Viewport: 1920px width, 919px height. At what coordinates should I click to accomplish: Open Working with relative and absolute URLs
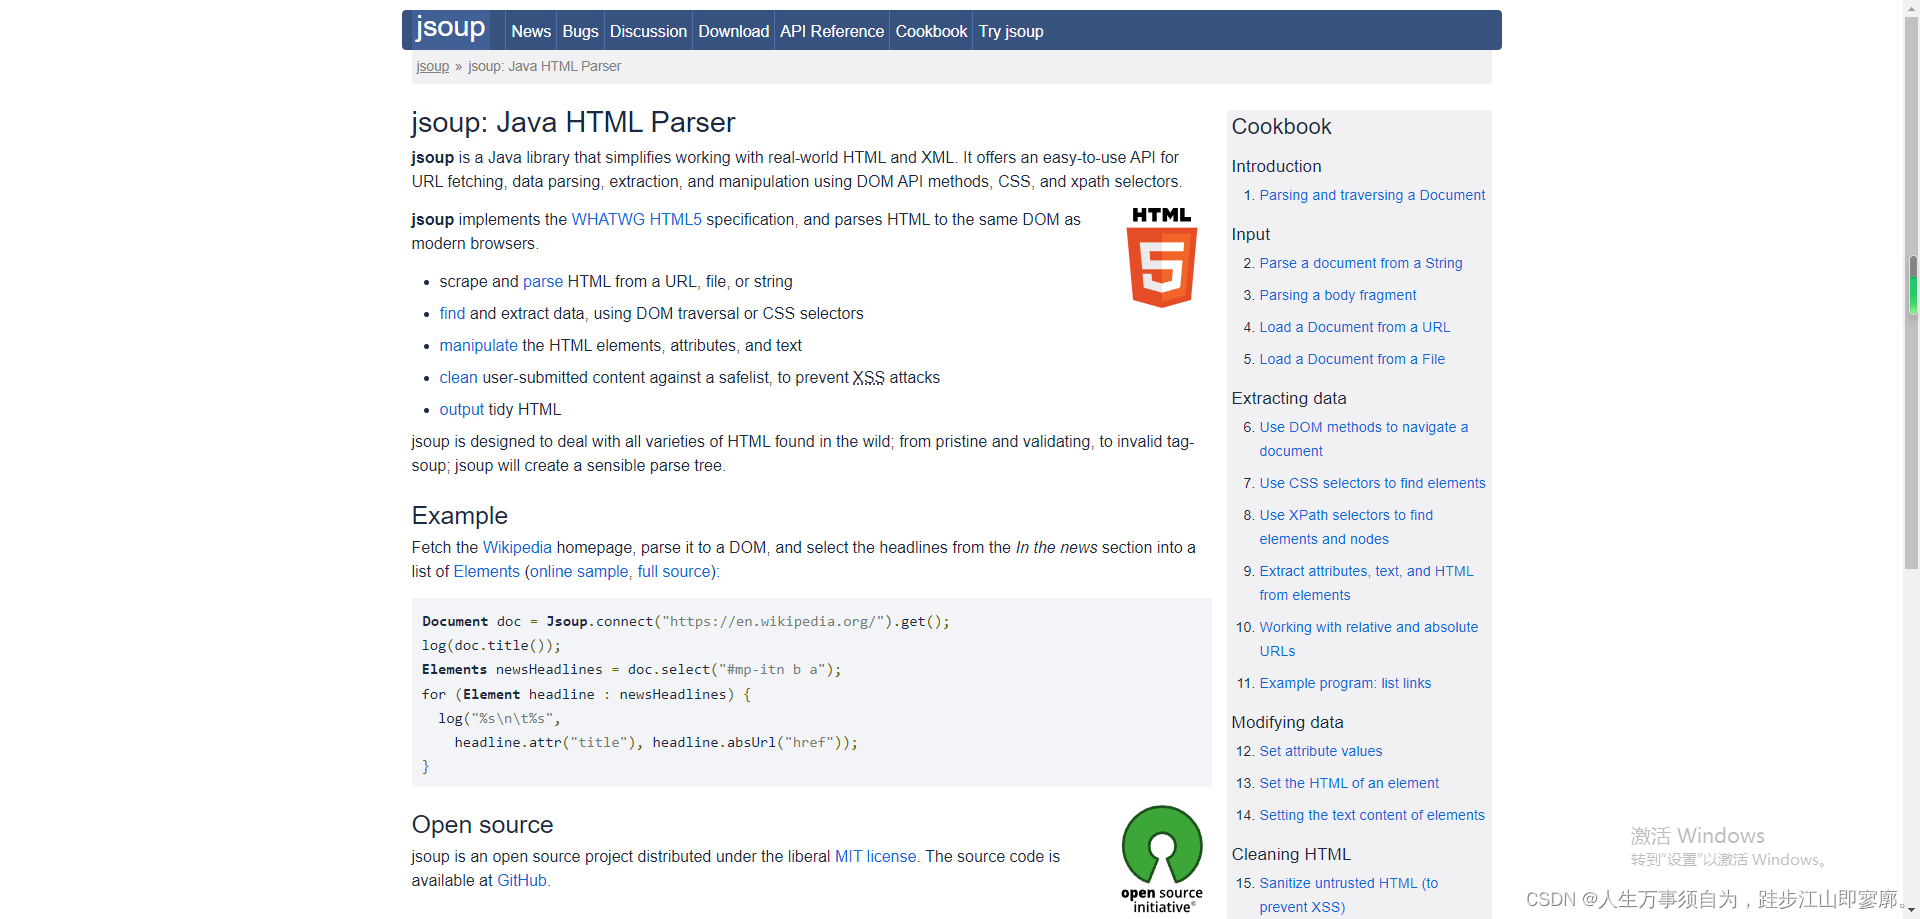click(1368, 639)
